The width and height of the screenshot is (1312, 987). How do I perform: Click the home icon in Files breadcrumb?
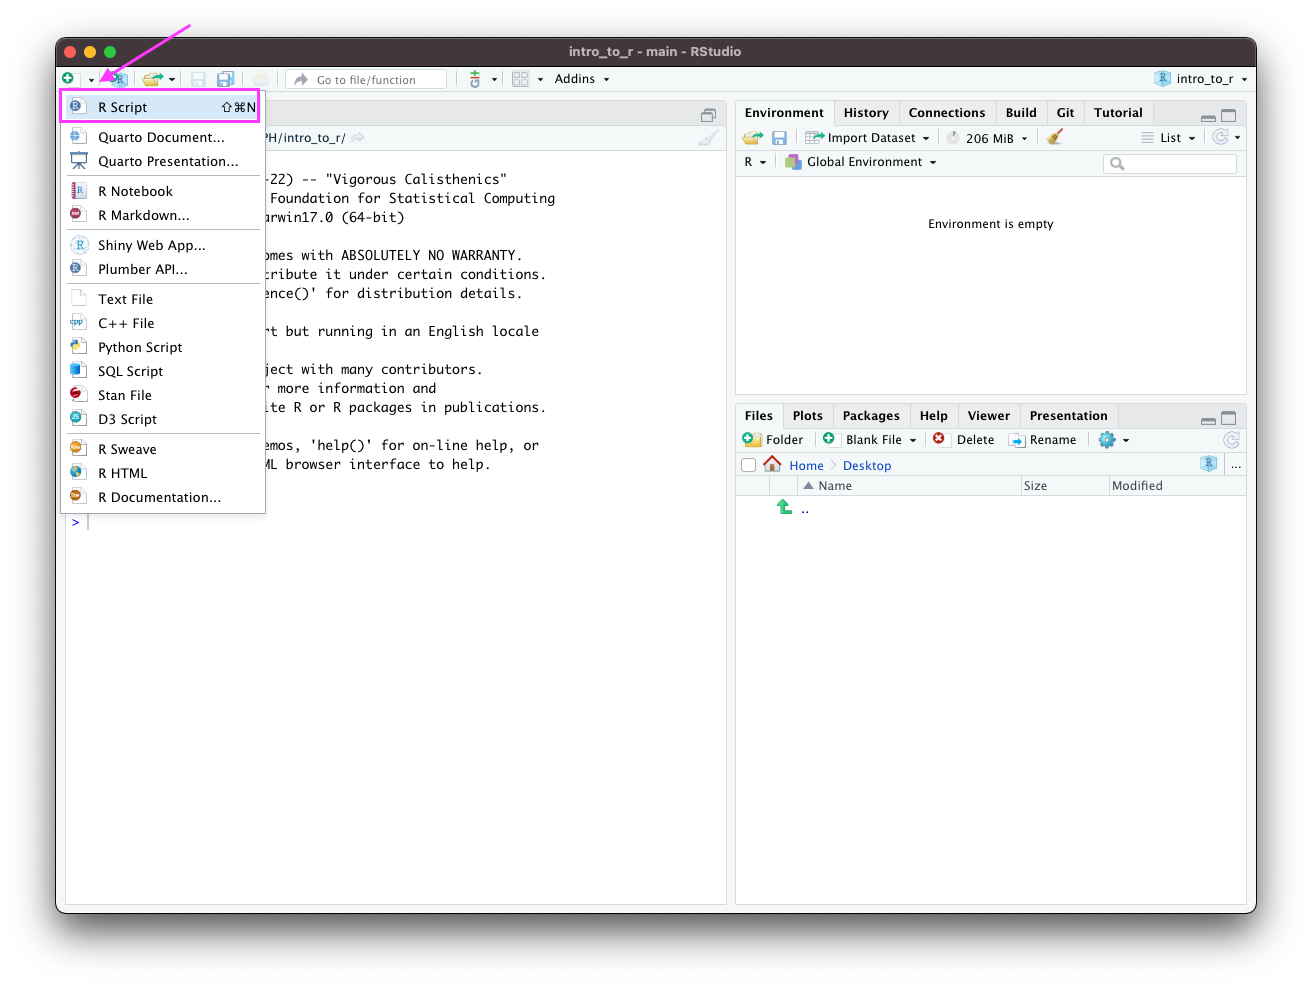tap(772, 465)
